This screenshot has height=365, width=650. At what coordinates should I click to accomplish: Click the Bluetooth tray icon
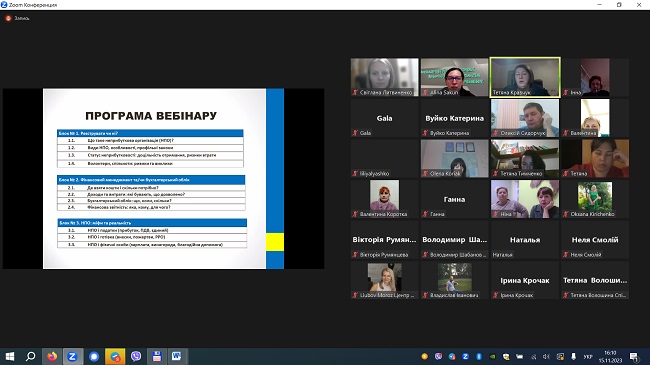click(x=479, y=356)
